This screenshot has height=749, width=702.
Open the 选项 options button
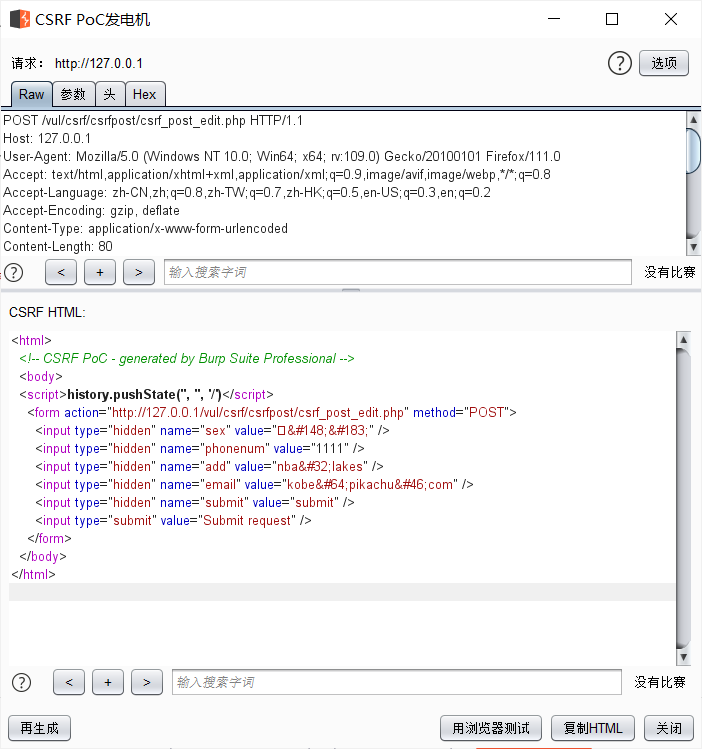[664, 63]
